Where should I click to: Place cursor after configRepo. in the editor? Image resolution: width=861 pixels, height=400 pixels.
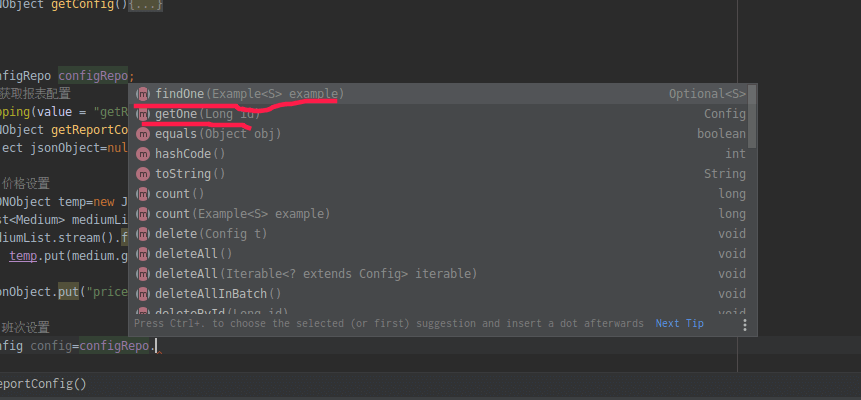click(x=158, y=346)
